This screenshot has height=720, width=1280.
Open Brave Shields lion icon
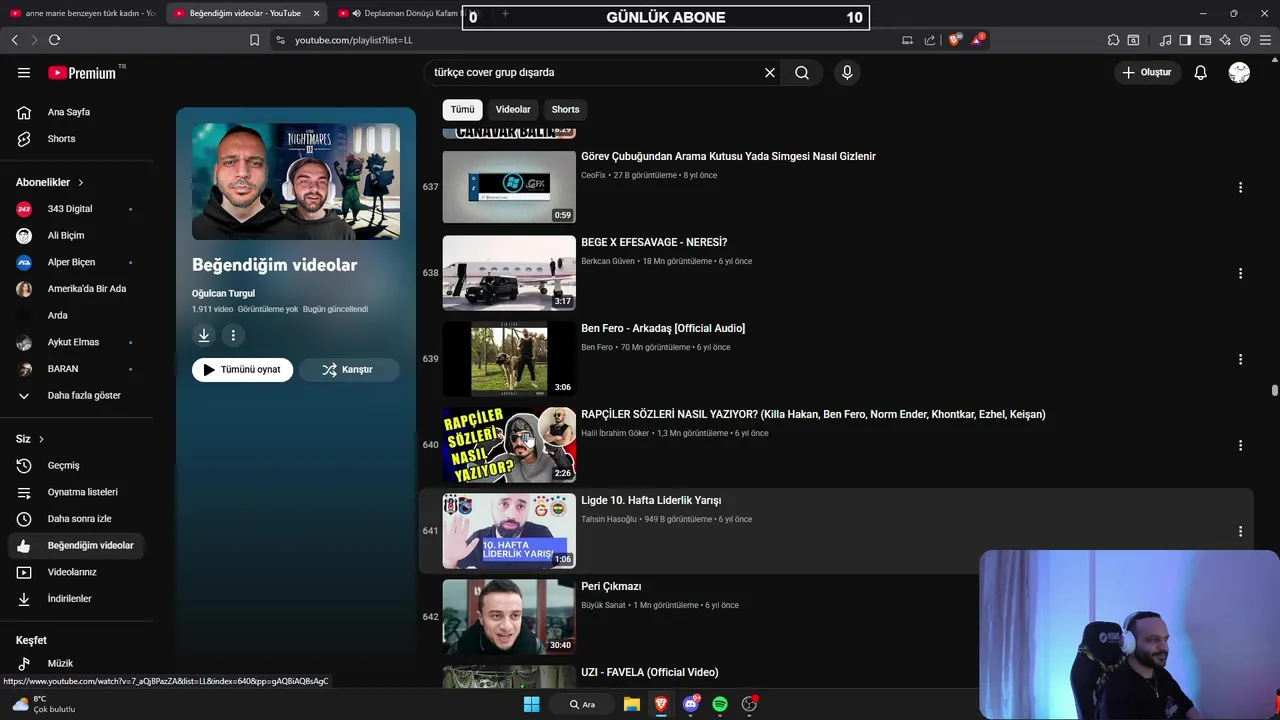(954, 40)
